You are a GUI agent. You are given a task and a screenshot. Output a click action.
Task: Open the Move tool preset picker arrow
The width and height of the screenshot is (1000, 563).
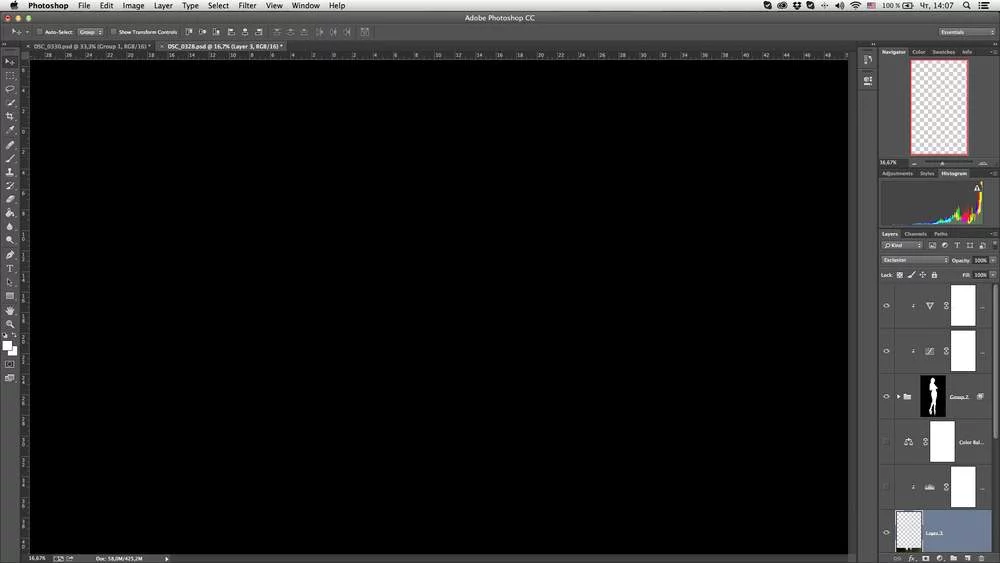pos(27,32)
